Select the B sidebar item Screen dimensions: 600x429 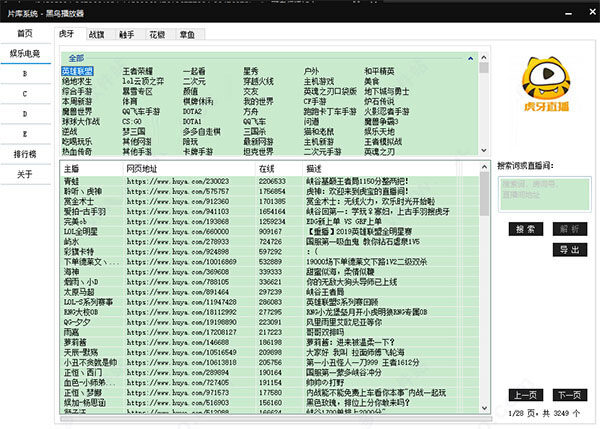click(25, 73)
